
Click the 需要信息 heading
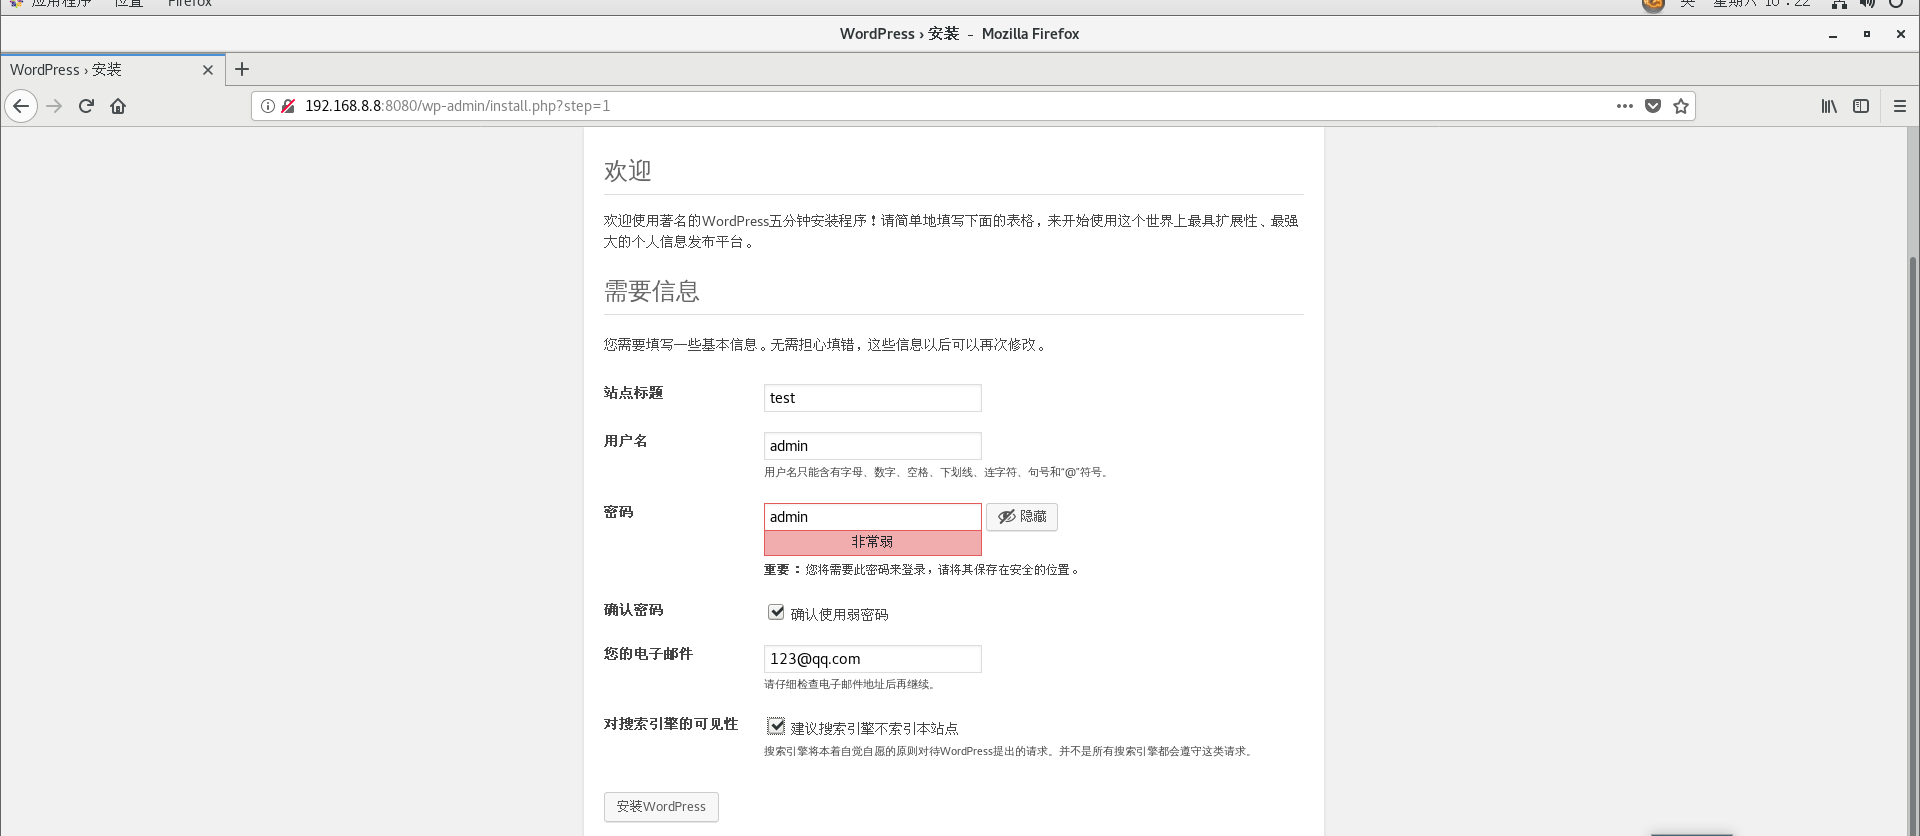pos(651,292)
